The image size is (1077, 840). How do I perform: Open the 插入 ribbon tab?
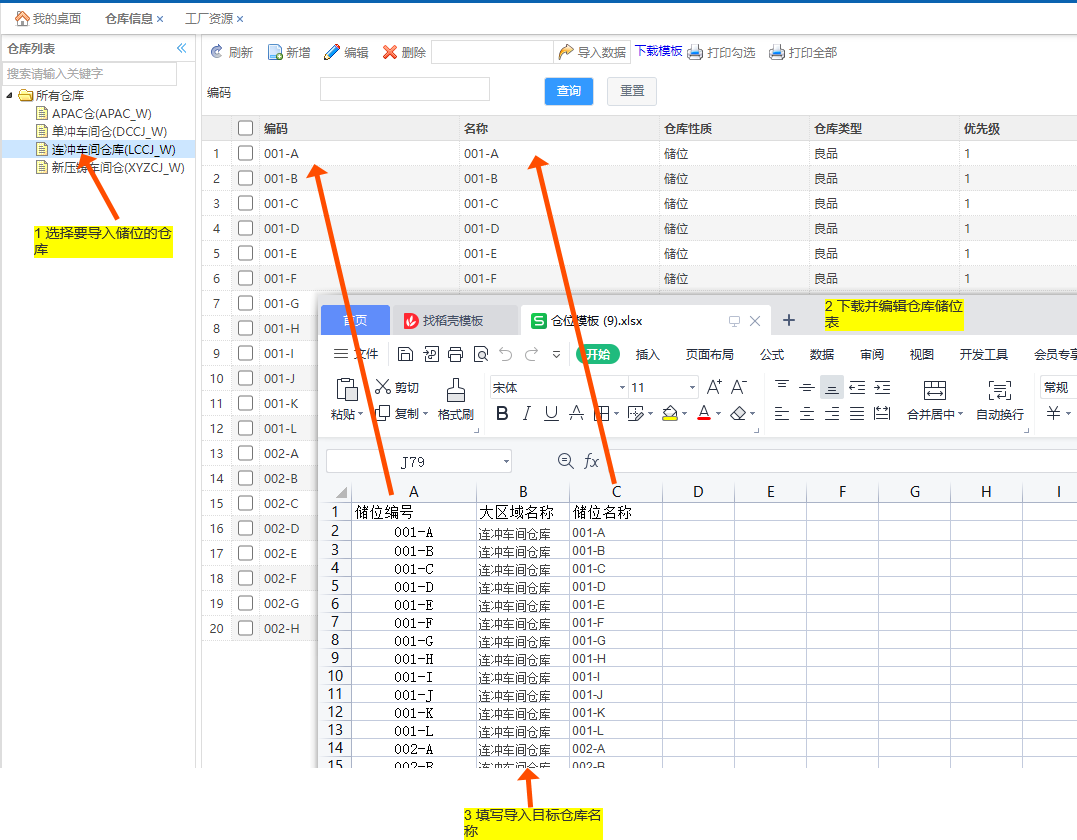click(x=648, y=354)
